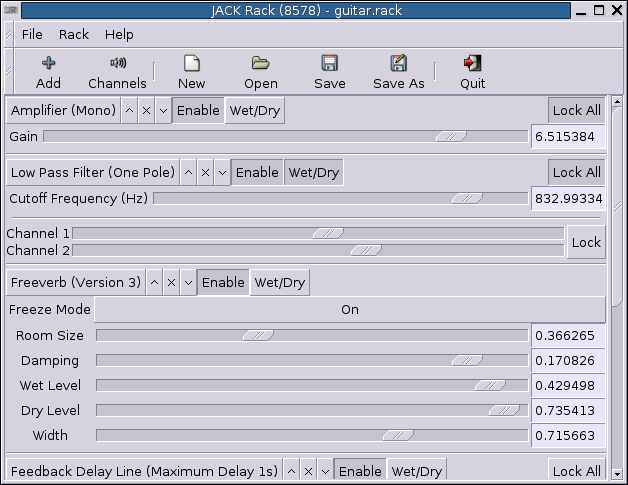Click the Freeverb Room Size slider
The image size is (628, 485).
(x=311, y=336)
